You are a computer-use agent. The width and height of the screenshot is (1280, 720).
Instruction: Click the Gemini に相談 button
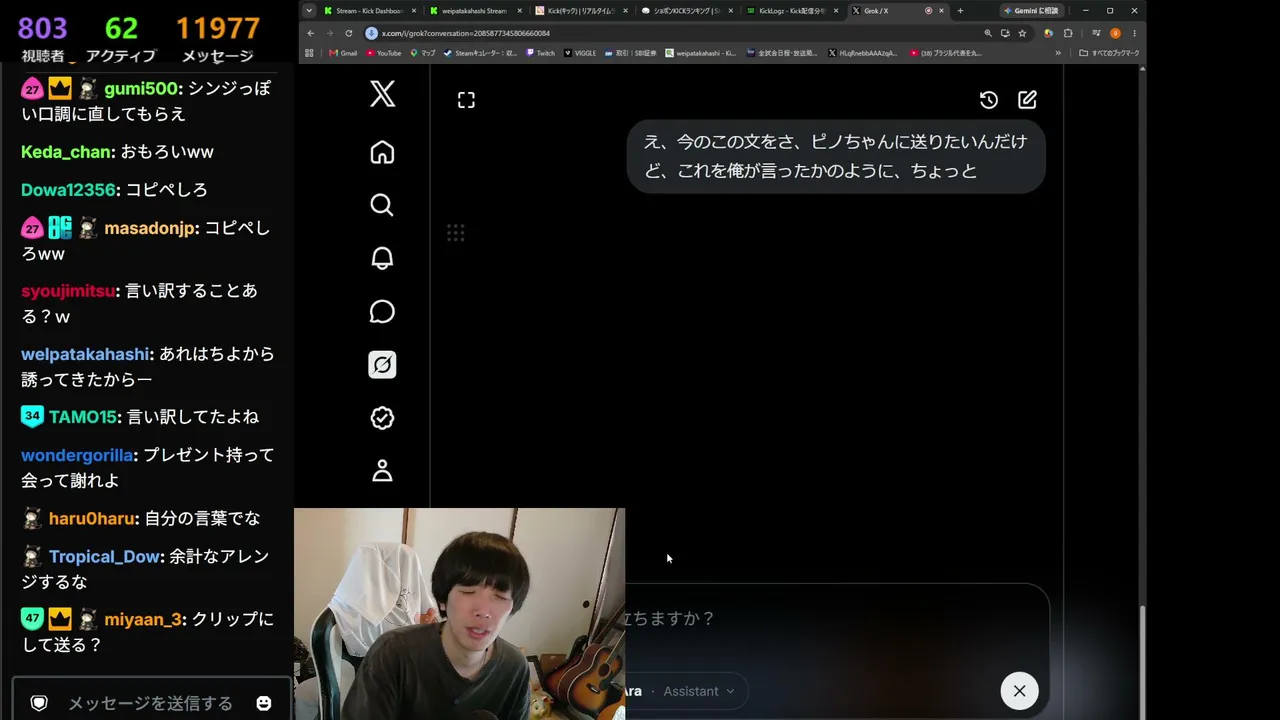point(1031,11)
